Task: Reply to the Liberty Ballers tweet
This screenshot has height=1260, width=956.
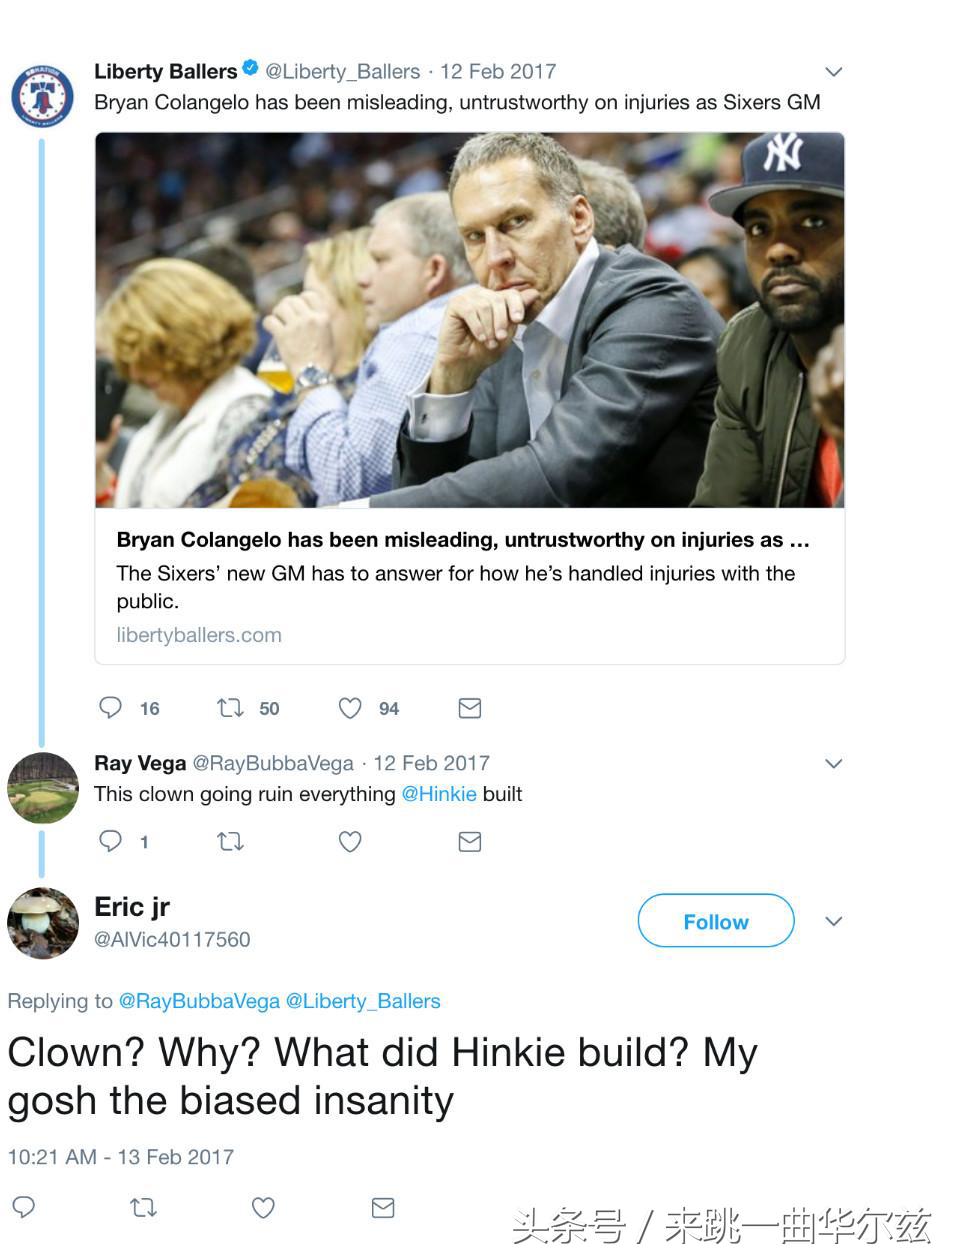Action: point(110,708)
